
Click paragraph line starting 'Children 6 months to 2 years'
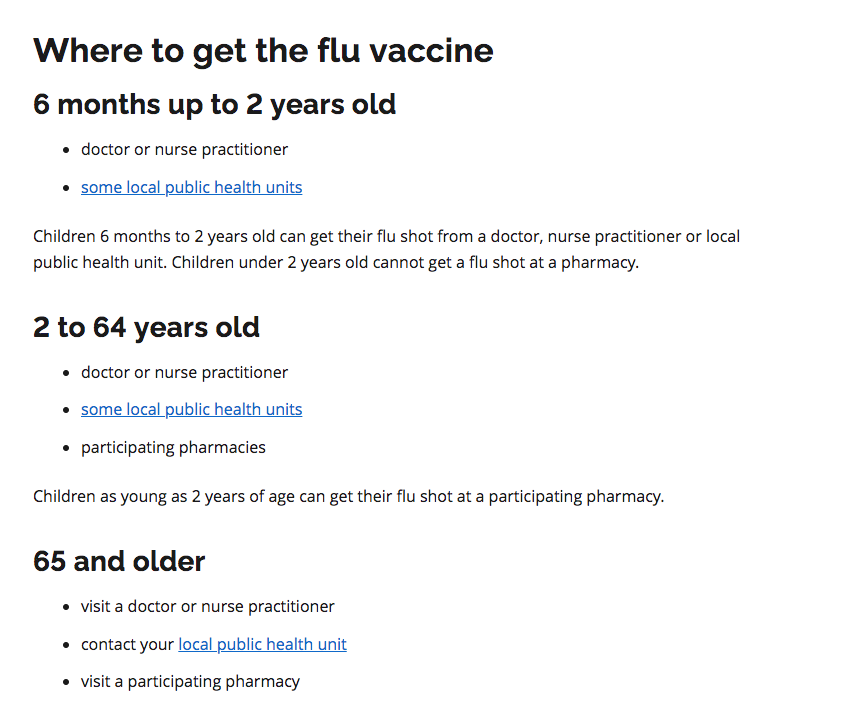386,237
